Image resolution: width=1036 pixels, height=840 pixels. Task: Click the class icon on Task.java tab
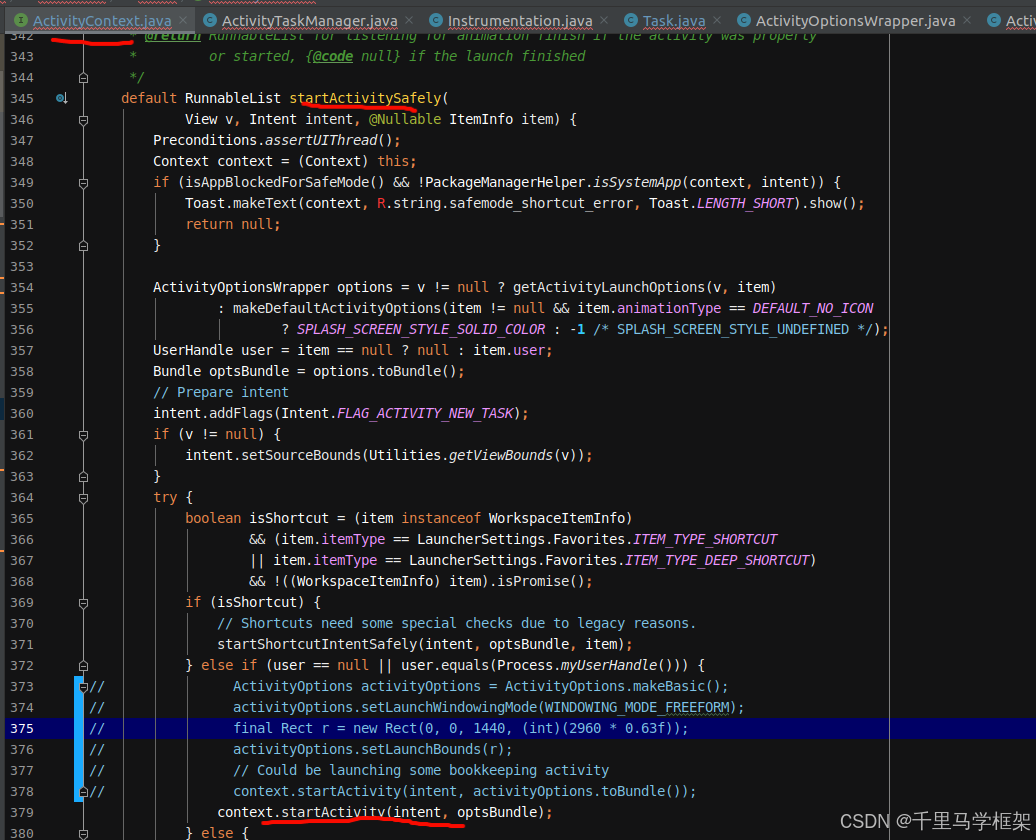(x=630, y=20)
